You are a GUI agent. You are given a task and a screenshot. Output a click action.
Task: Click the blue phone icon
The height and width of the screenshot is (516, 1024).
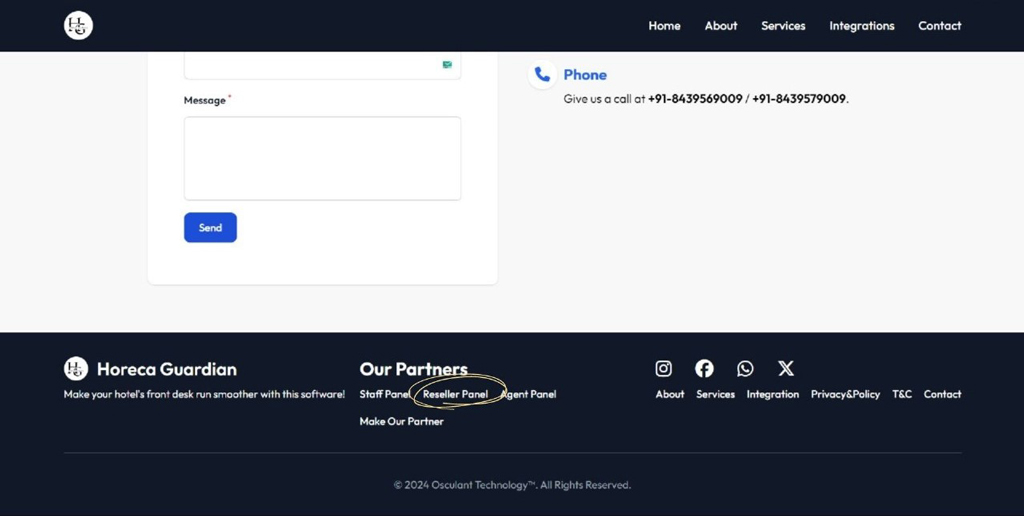click(x=542, y=75)
